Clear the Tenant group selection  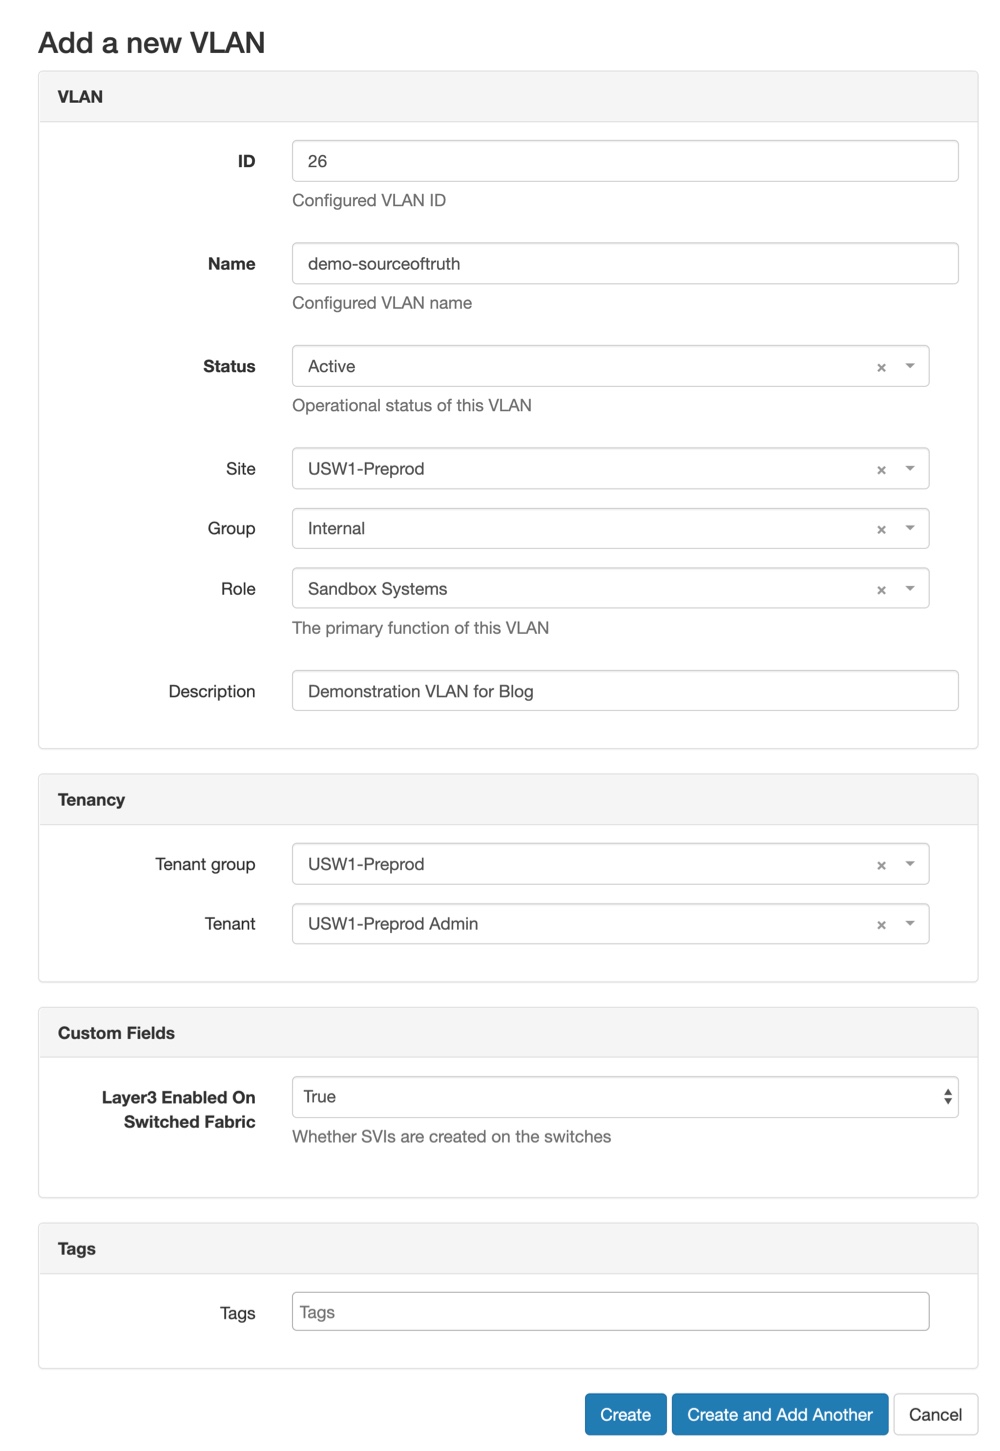(881, 866)
